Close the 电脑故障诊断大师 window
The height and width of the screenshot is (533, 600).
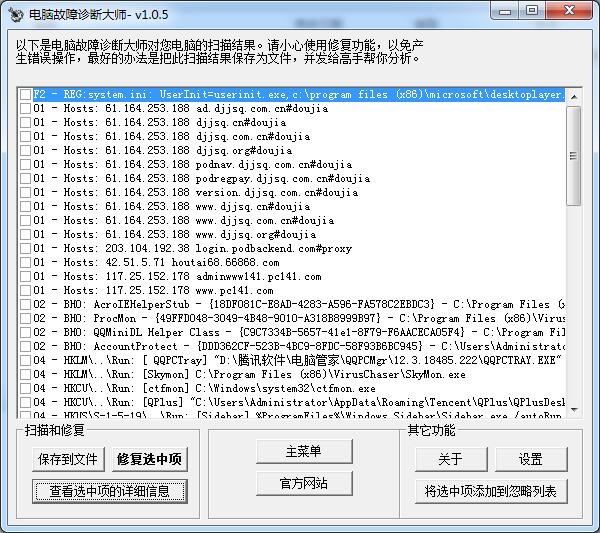pos(569,11)
